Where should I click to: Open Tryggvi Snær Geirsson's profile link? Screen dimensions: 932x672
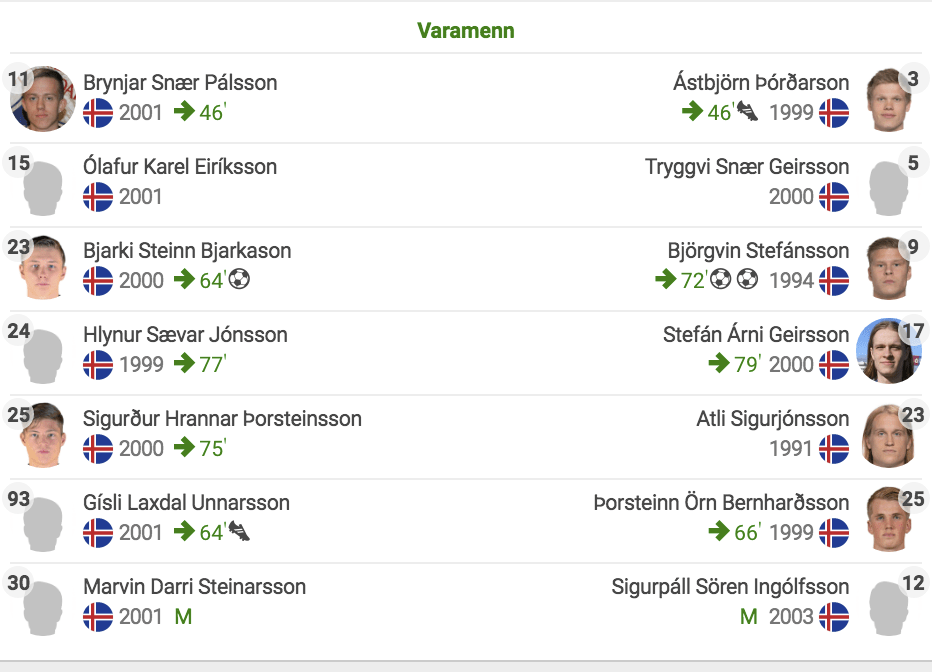(747, 167)
